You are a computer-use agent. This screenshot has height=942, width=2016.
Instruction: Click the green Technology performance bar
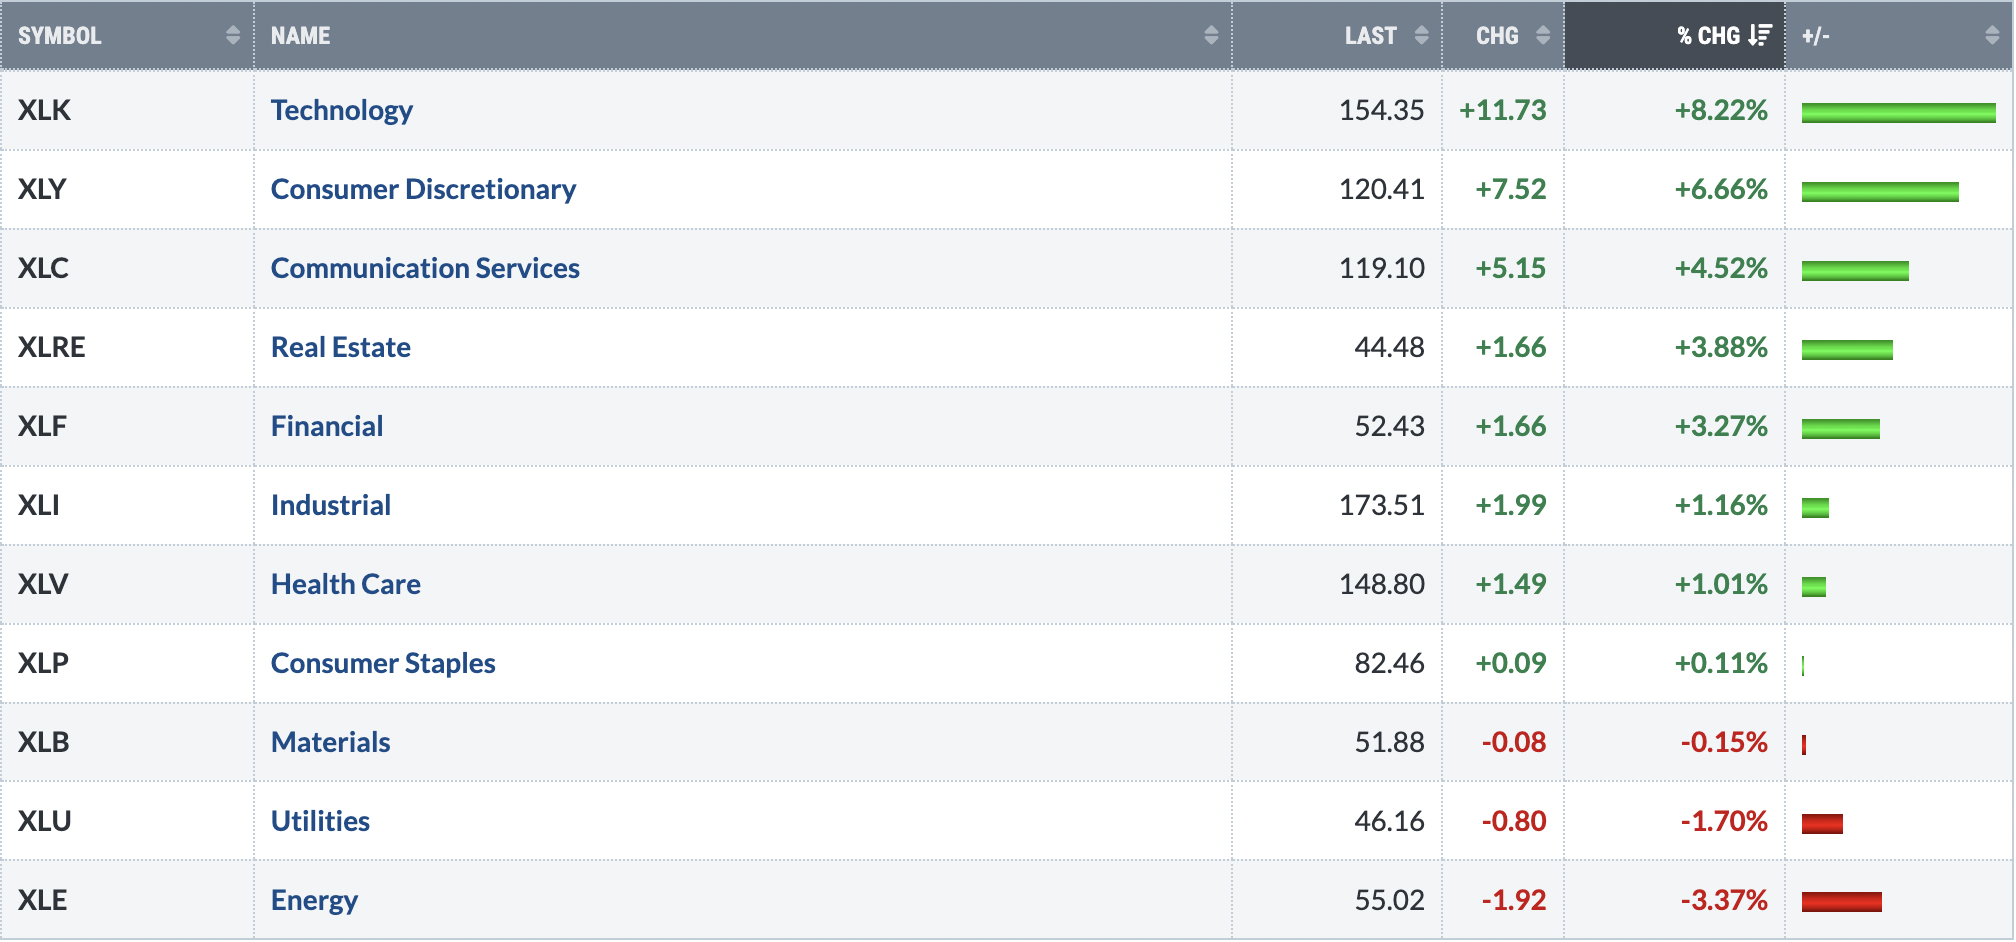pos(1898,112)
